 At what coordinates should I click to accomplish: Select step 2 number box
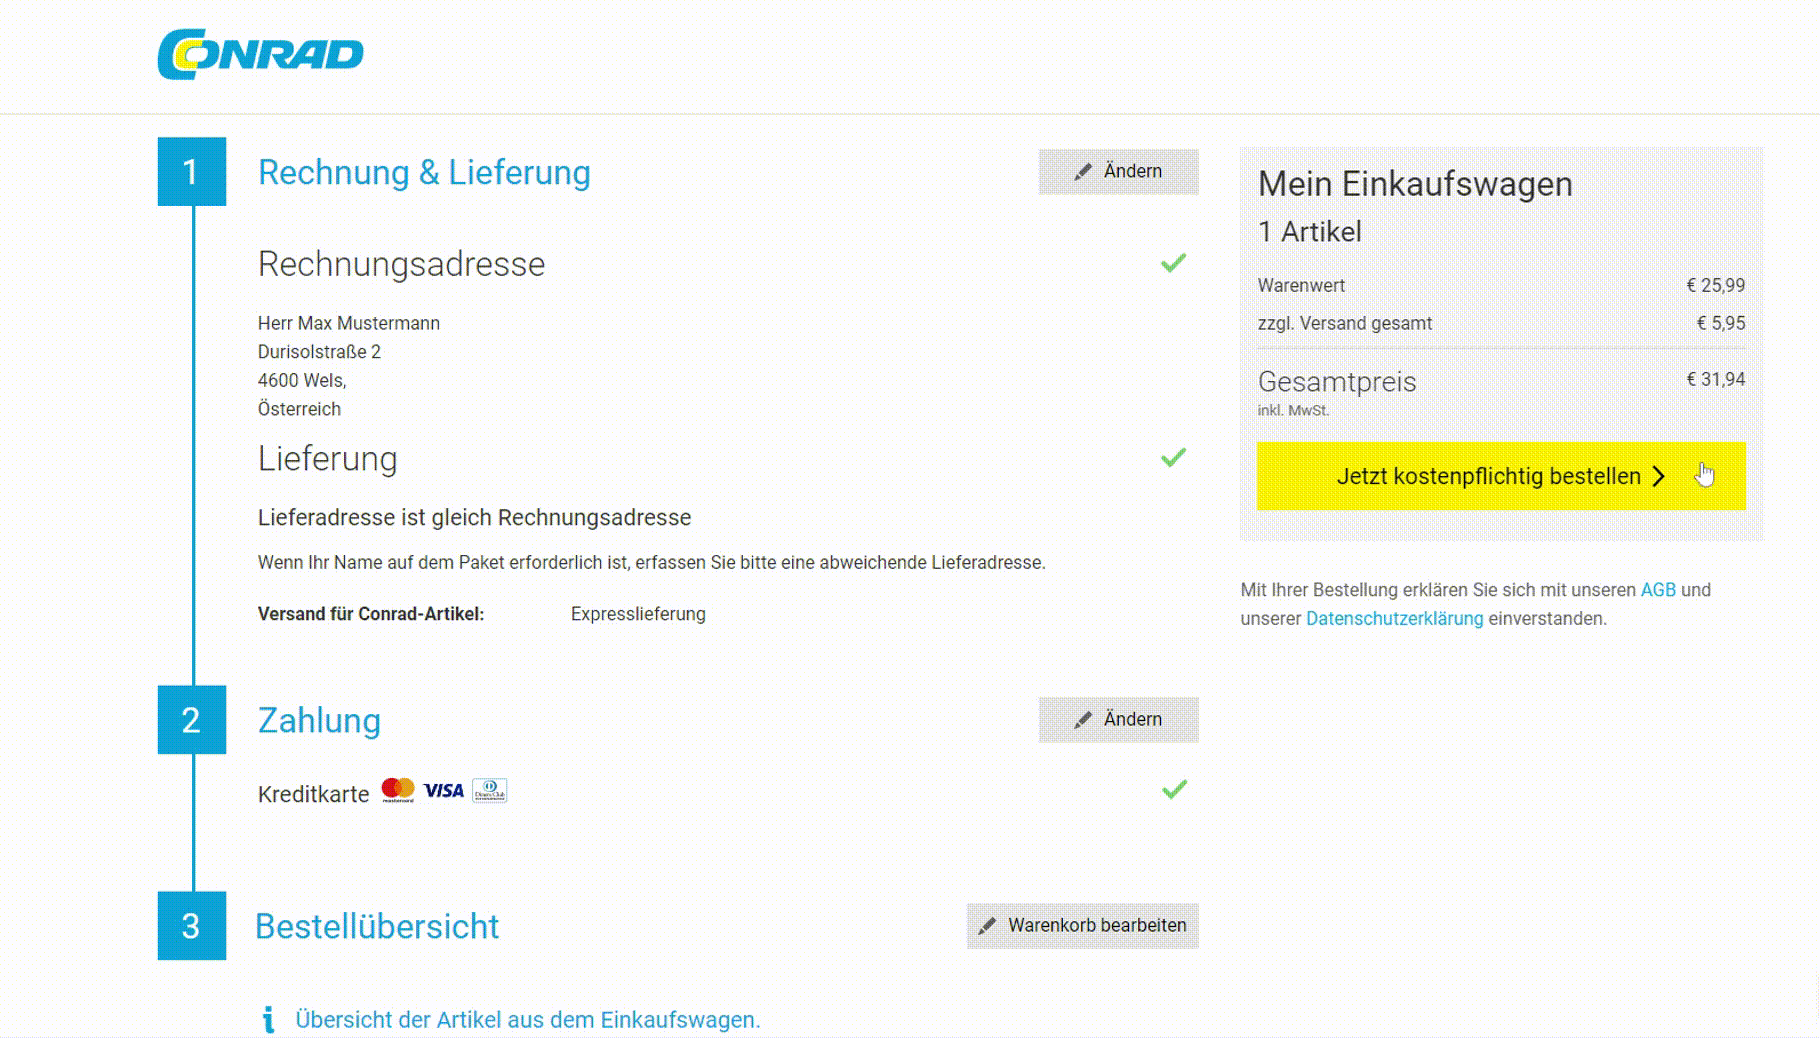click(x=191, y=720)
